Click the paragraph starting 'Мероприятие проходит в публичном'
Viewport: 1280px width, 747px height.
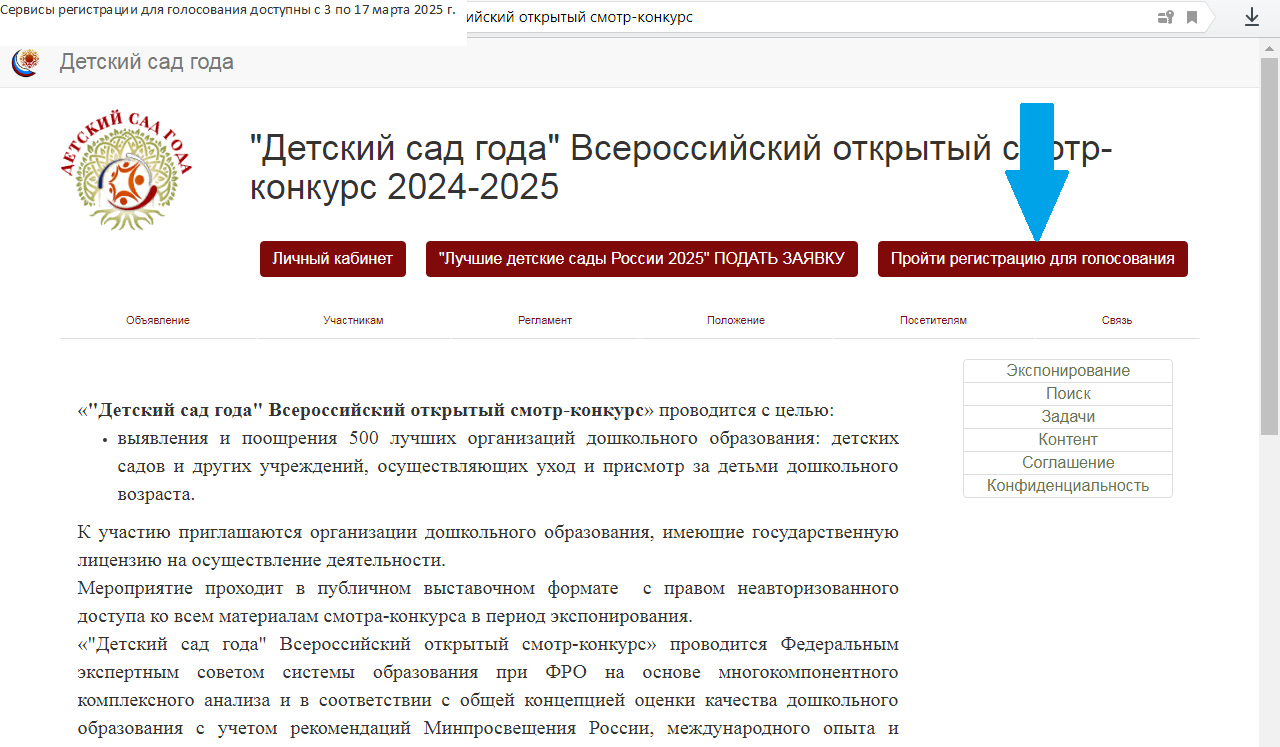pyautogui.click(x=488, y=601)
